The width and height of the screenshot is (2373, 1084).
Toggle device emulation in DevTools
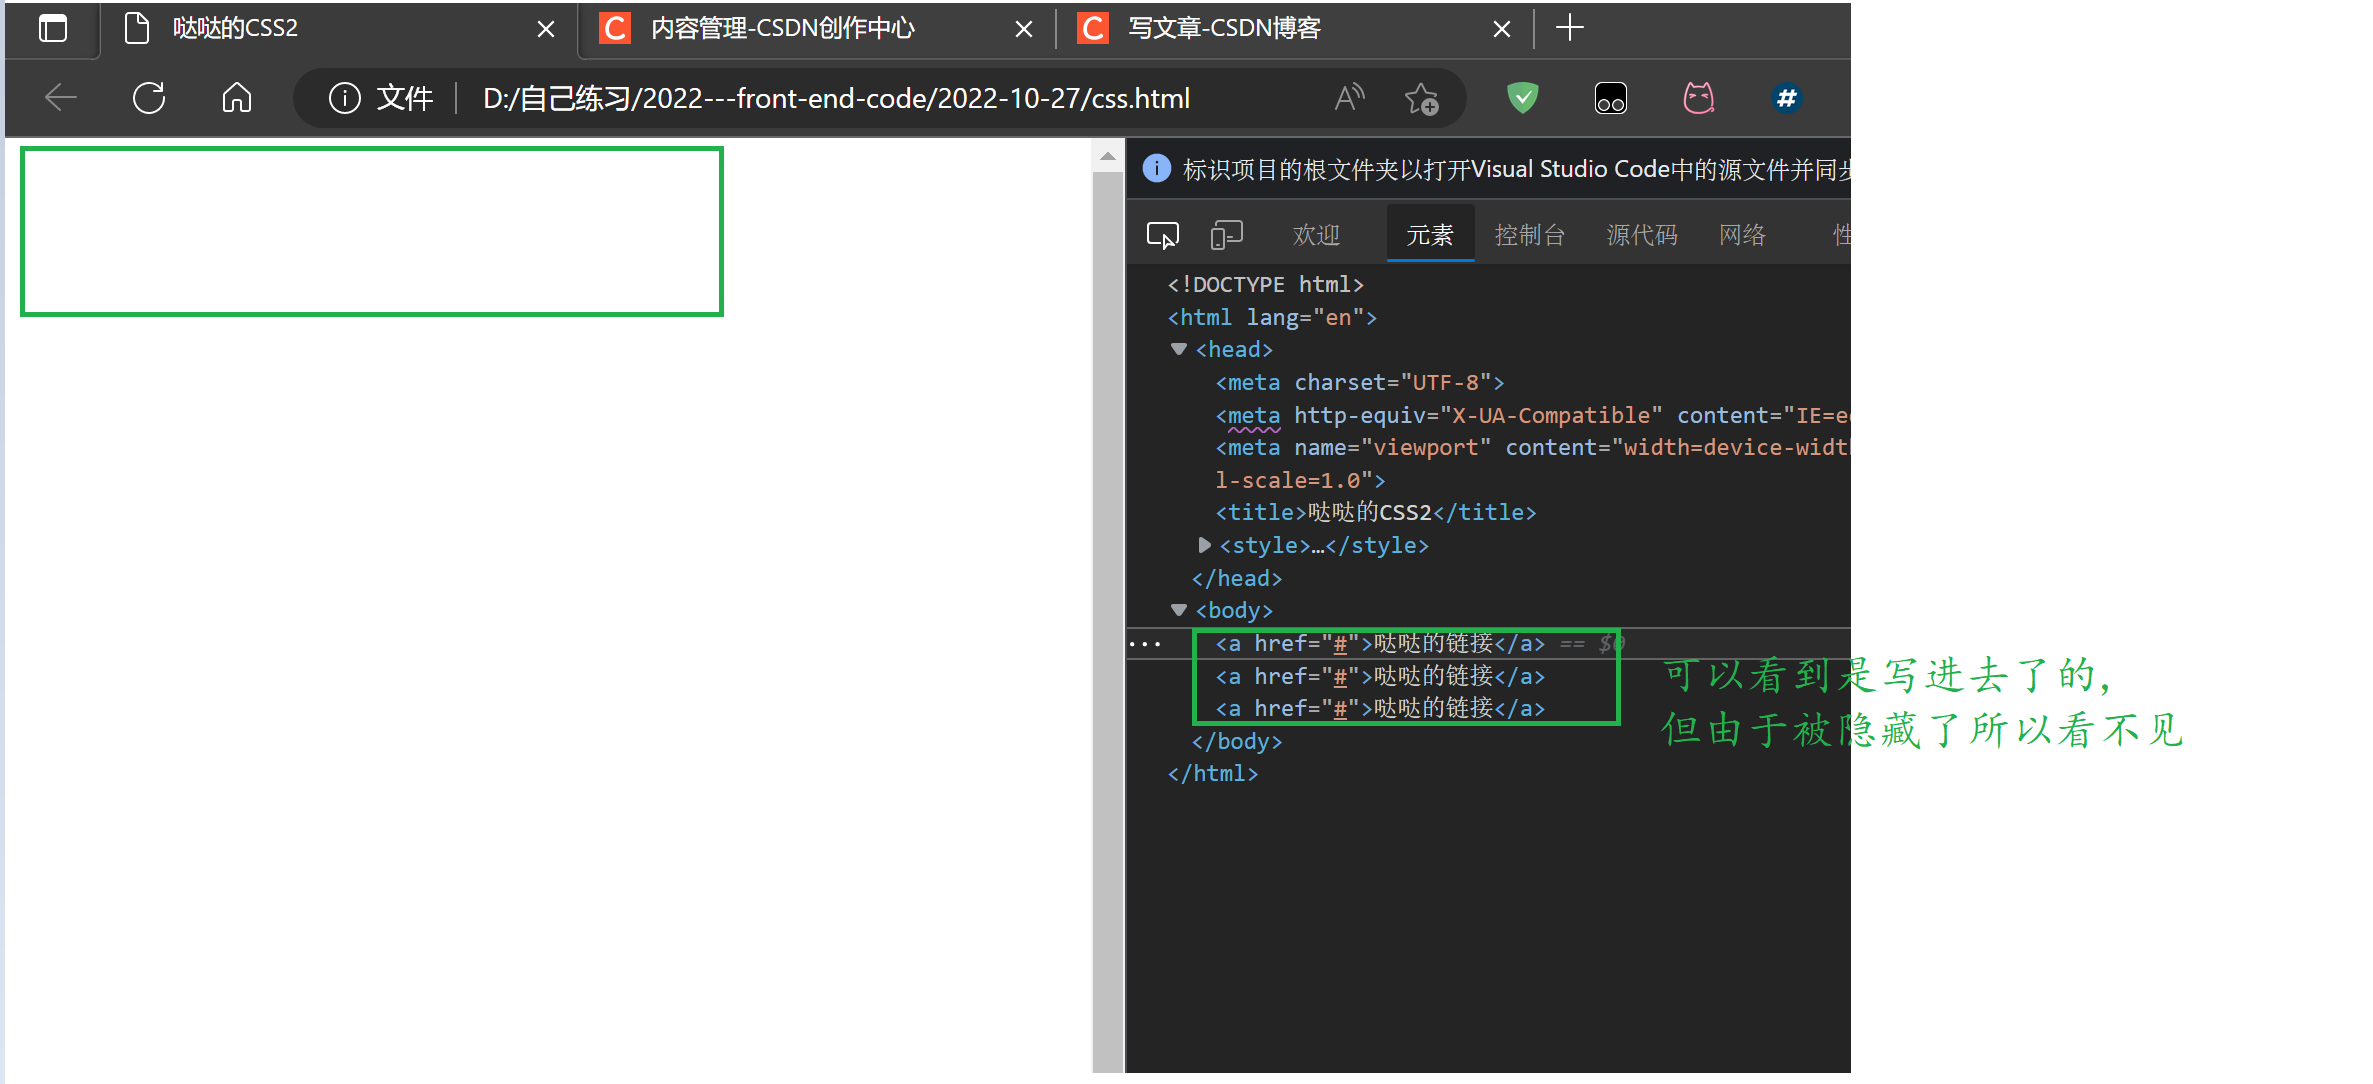tap(1227, 235)
